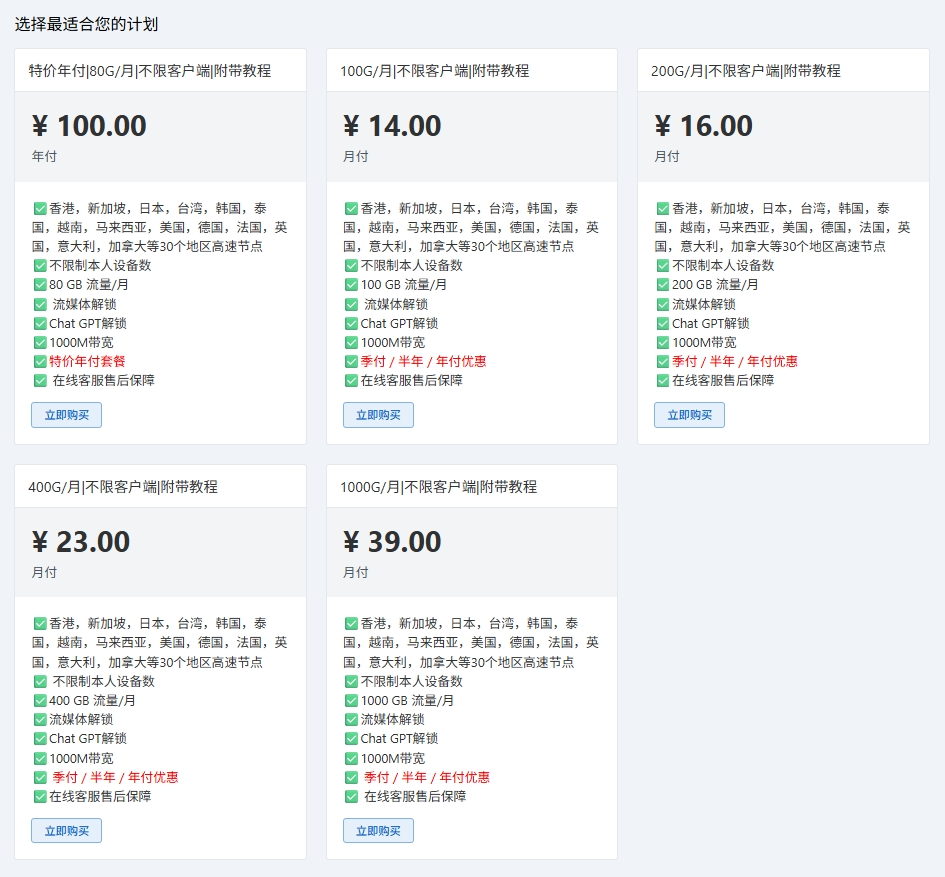Buy the 200G/月 plan via 立即购买

(689, 415)
